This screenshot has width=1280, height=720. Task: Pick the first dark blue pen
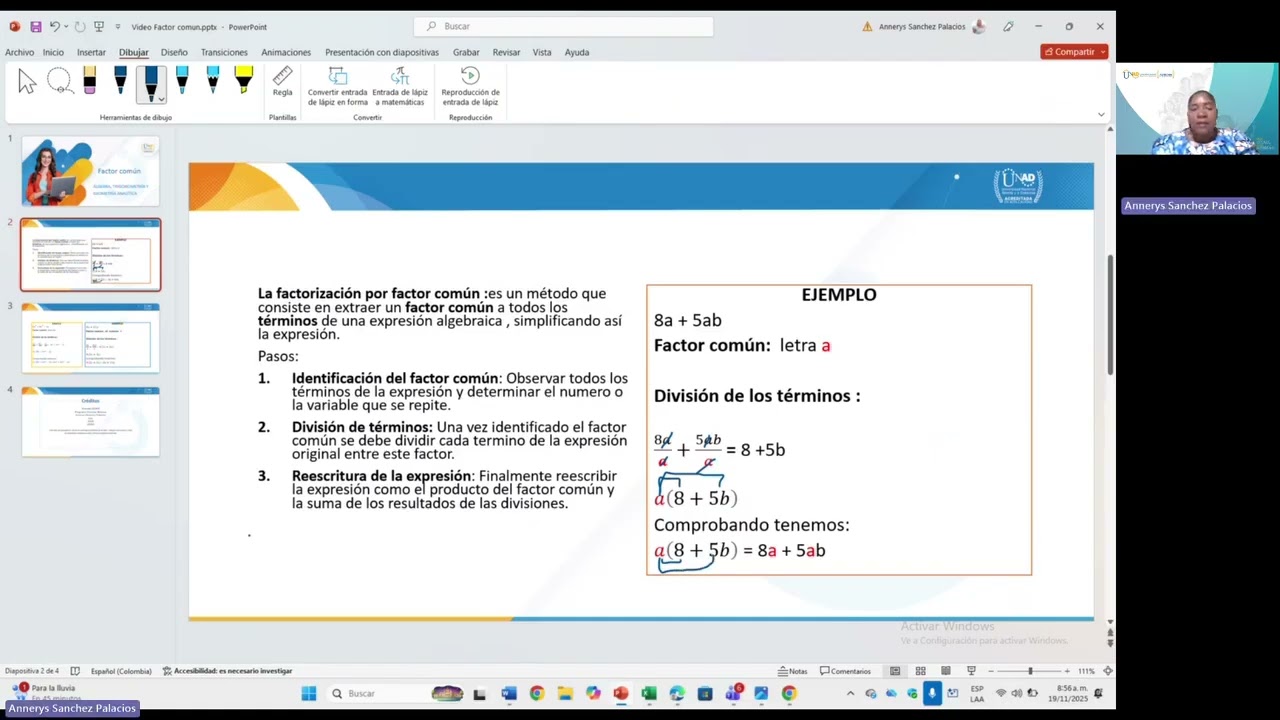tap(120, 81)
